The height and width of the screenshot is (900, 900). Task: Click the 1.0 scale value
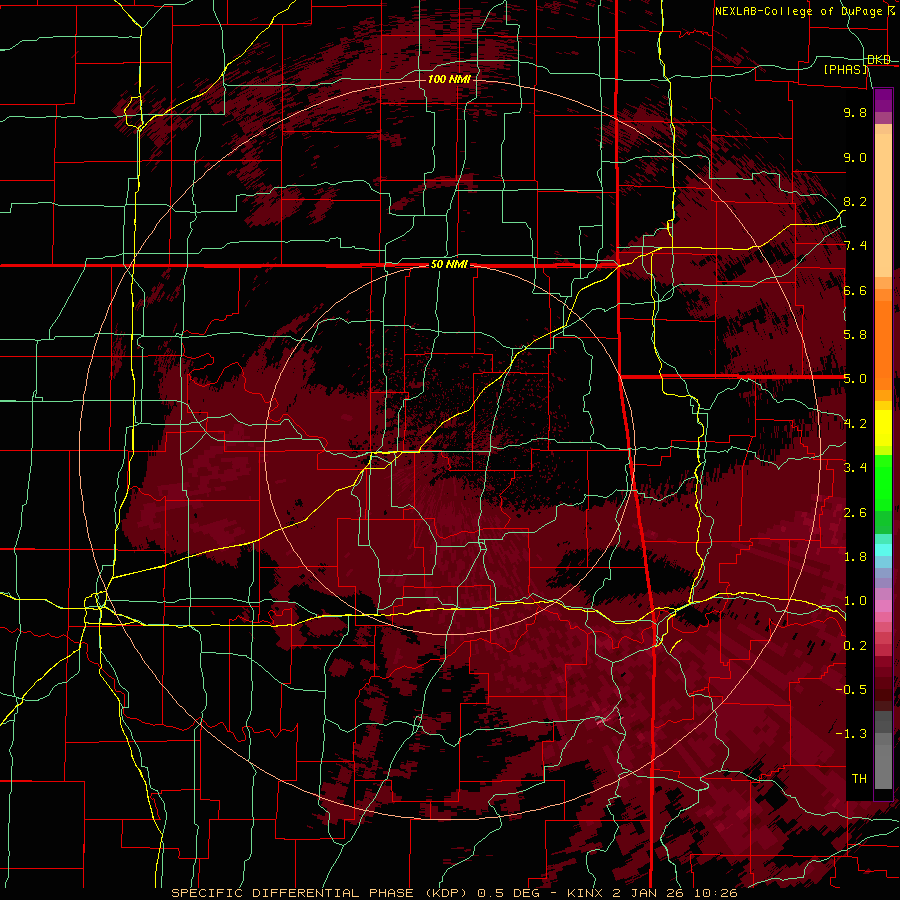tap(855, 601)
